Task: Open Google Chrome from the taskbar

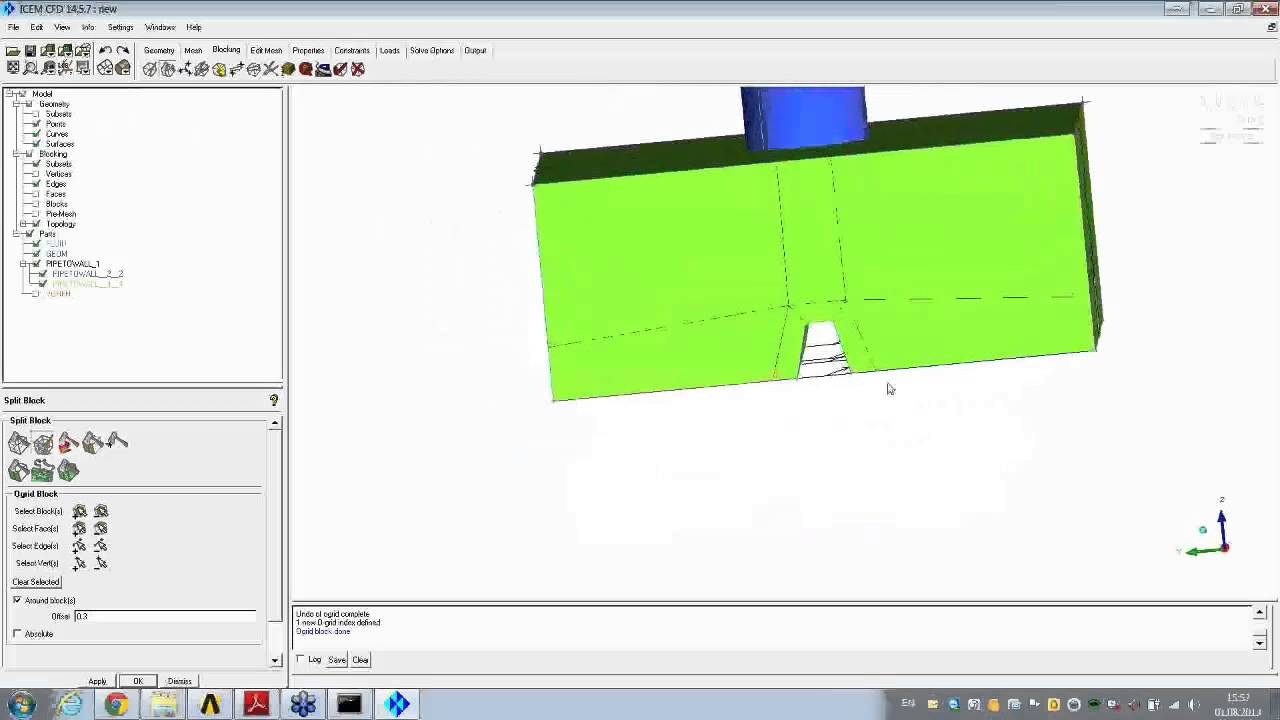Action: tap(116, 704)
